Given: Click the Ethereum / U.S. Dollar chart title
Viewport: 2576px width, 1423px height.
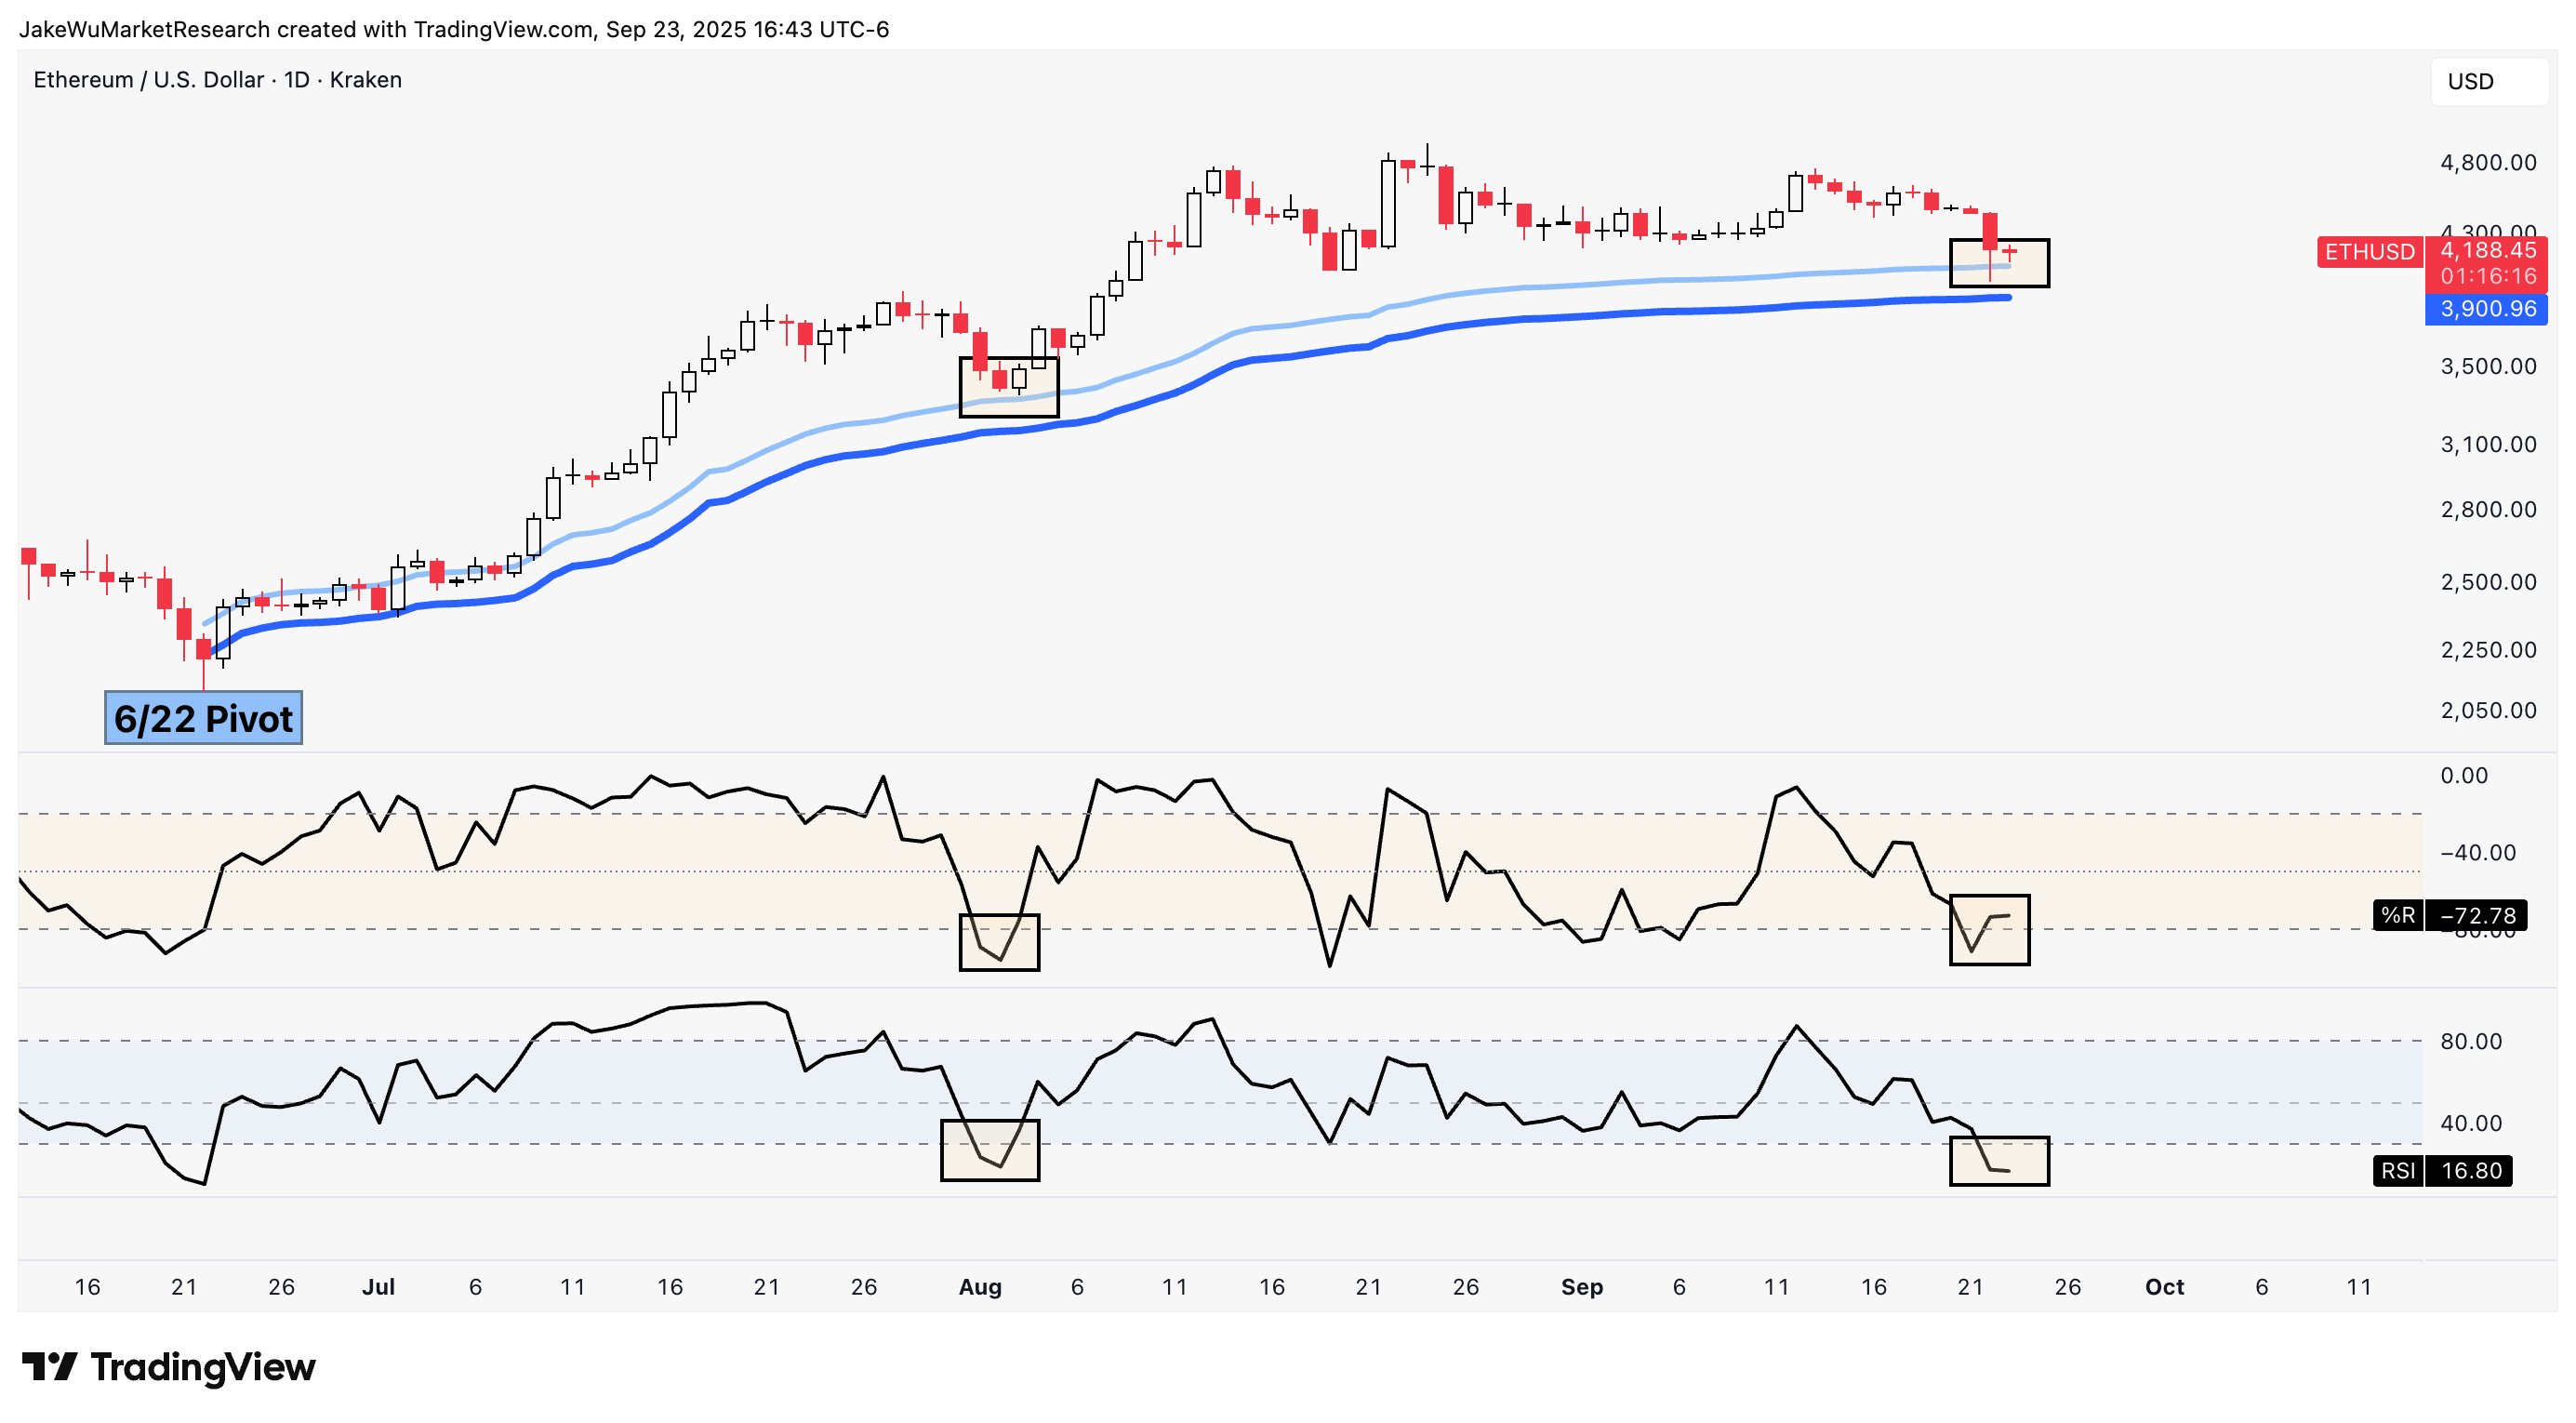Looking at the screenshot, I should click(217, 80).
